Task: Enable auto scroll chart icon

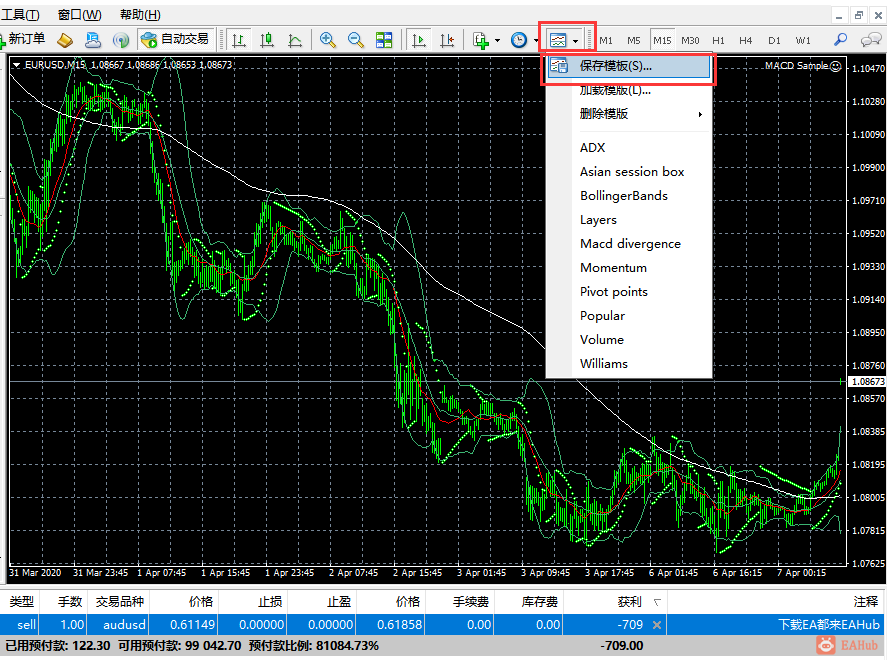Action: 419,40
